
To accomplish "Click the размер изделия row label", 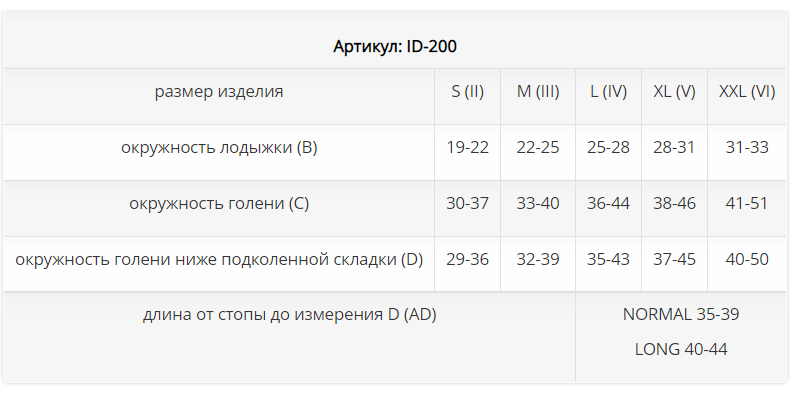I will pyautogui.click(x=219, y=92).
